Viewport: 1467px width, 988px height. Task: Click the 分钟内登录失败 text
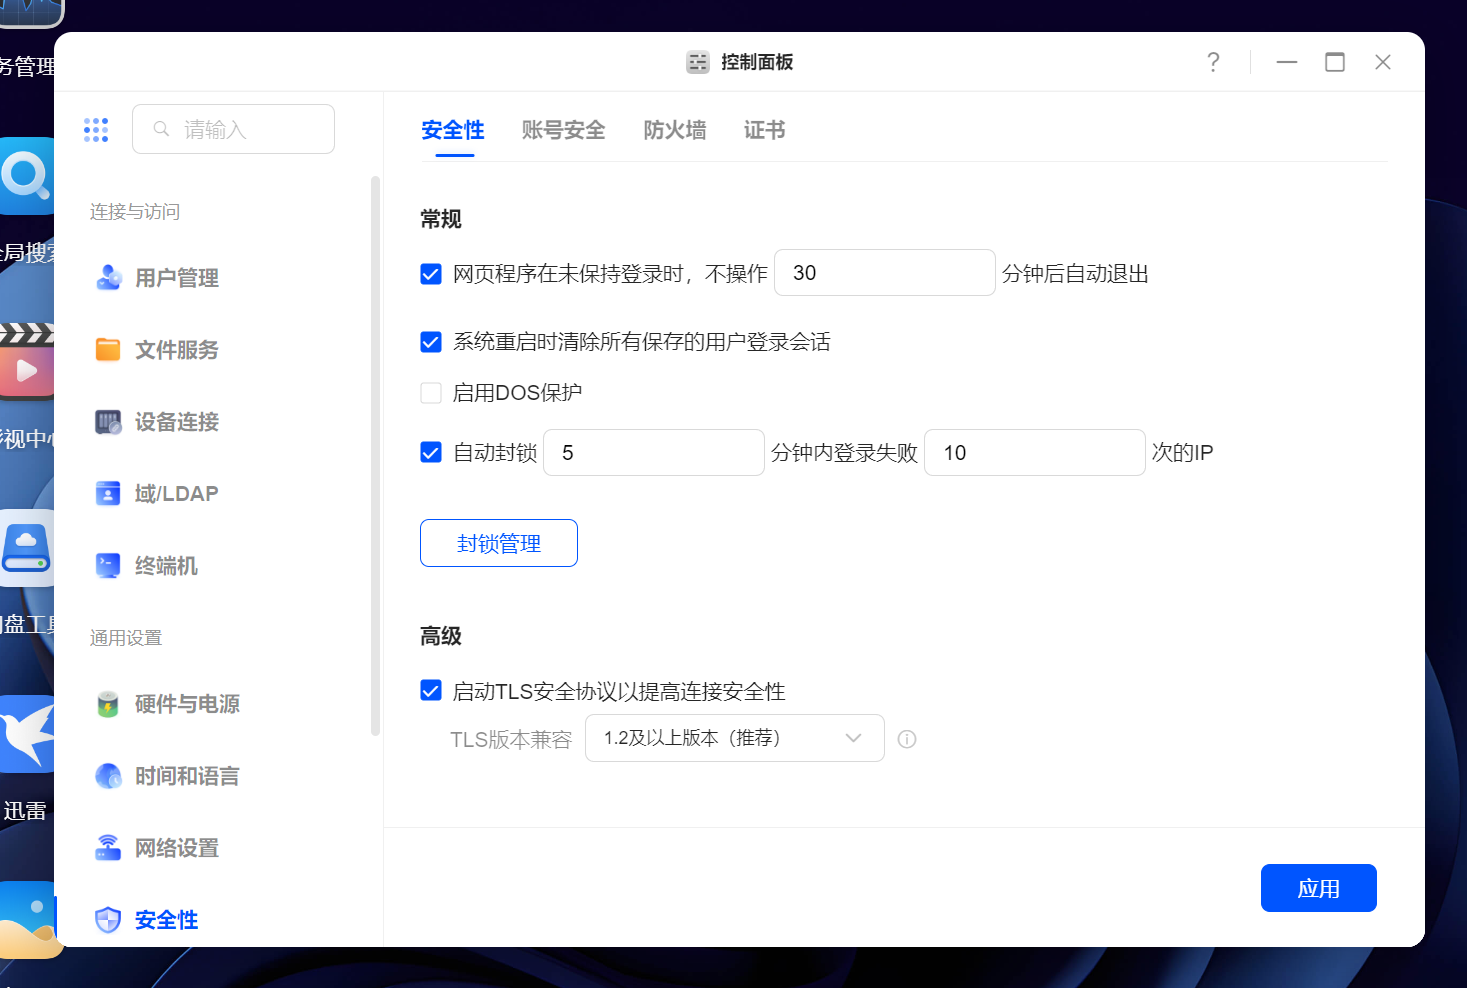(x=844, y=453)
